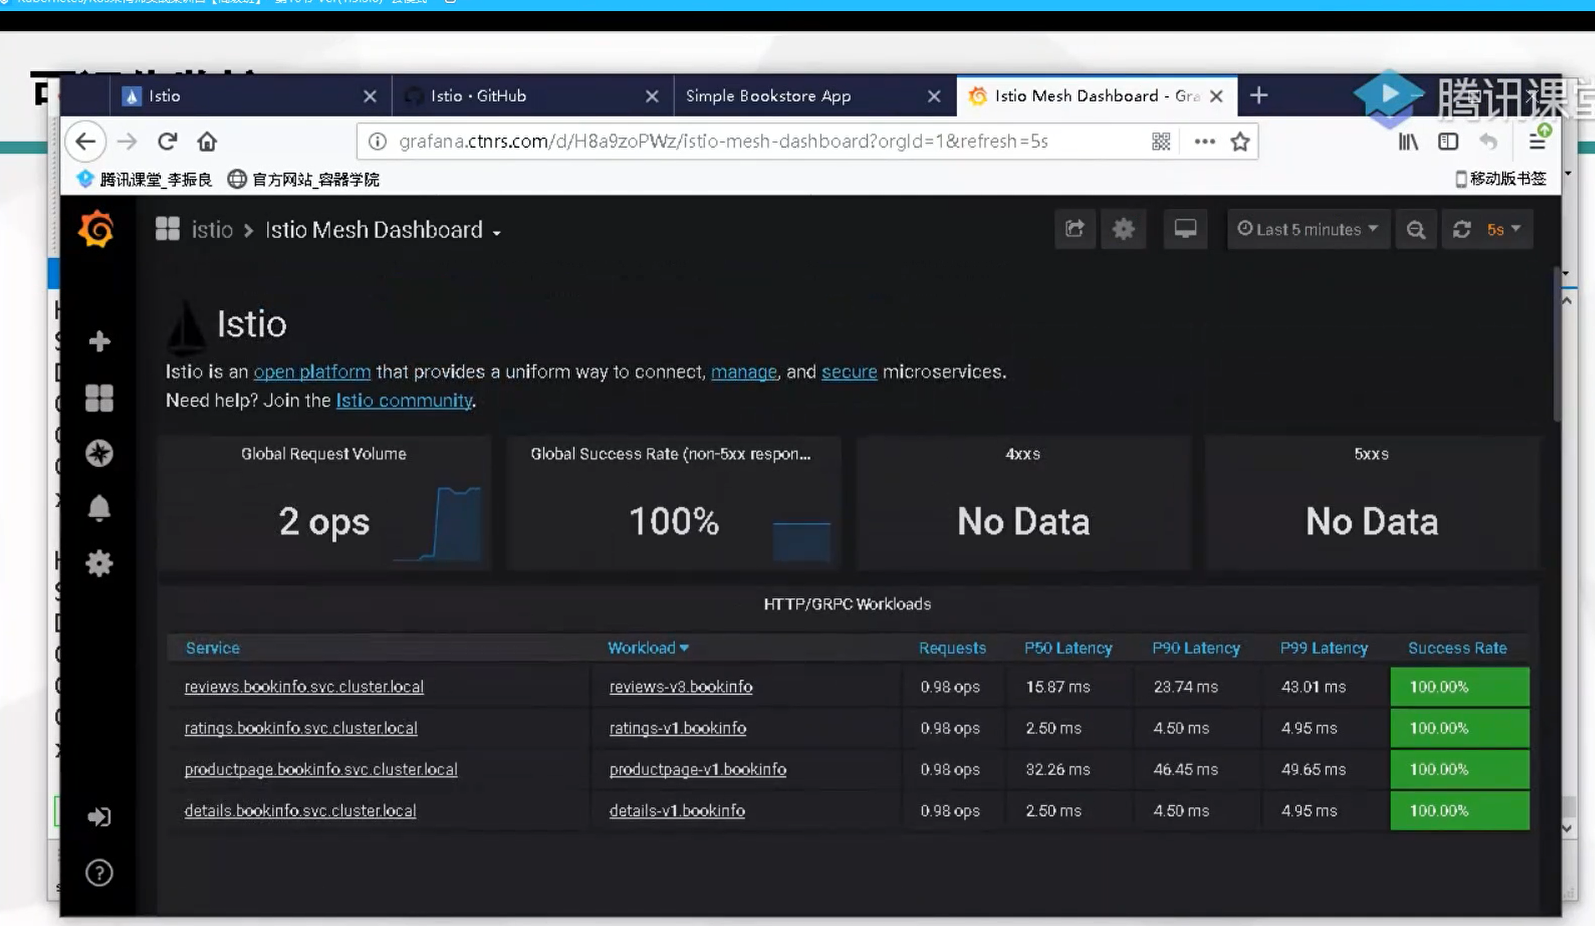Open the Configuration gear in sidebar
1595x926 pixels.
point(99,563)
